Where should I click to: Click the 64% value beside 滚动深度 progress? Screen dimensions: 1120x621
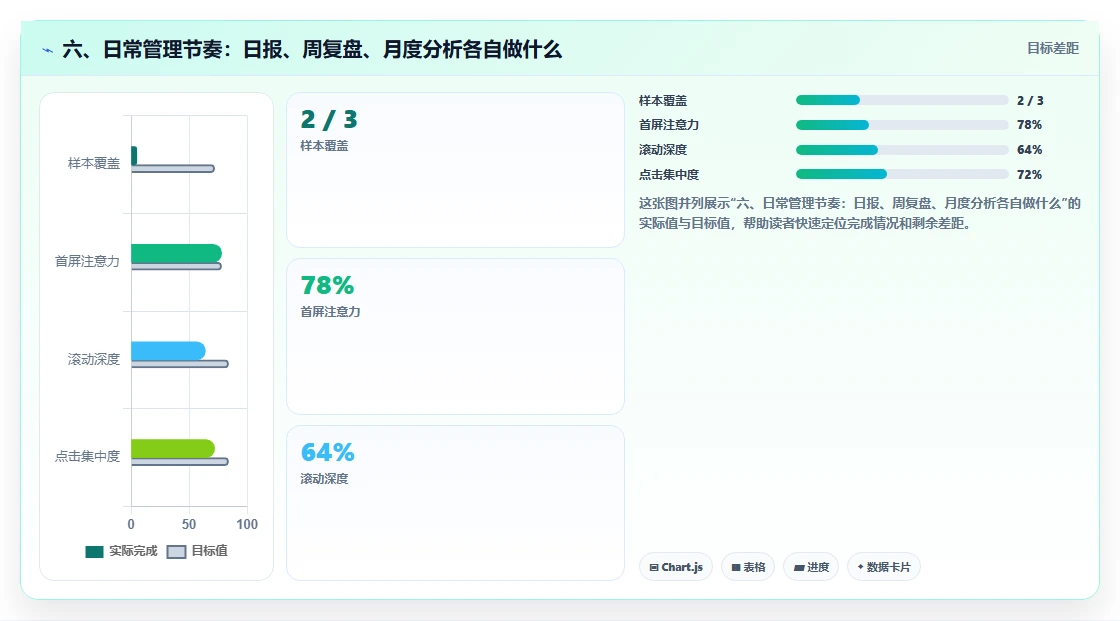click(x=1029, y=150)
